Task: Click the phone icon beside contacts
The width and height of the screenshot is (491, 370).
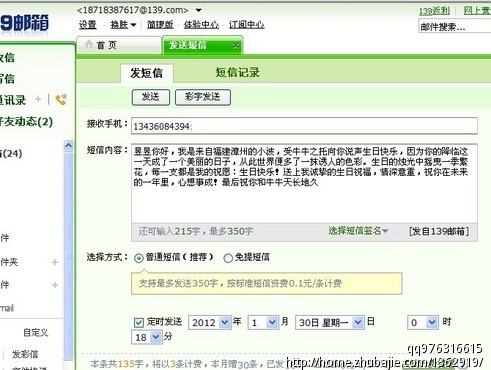Action: tap(61, 99)
